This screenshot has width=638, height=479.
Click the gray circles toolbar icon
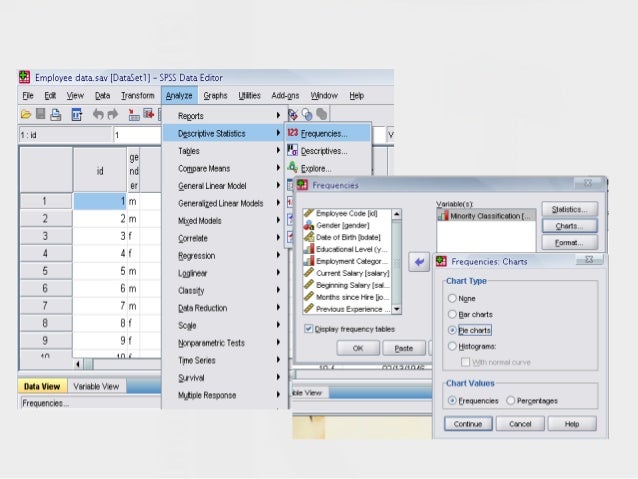321,114
